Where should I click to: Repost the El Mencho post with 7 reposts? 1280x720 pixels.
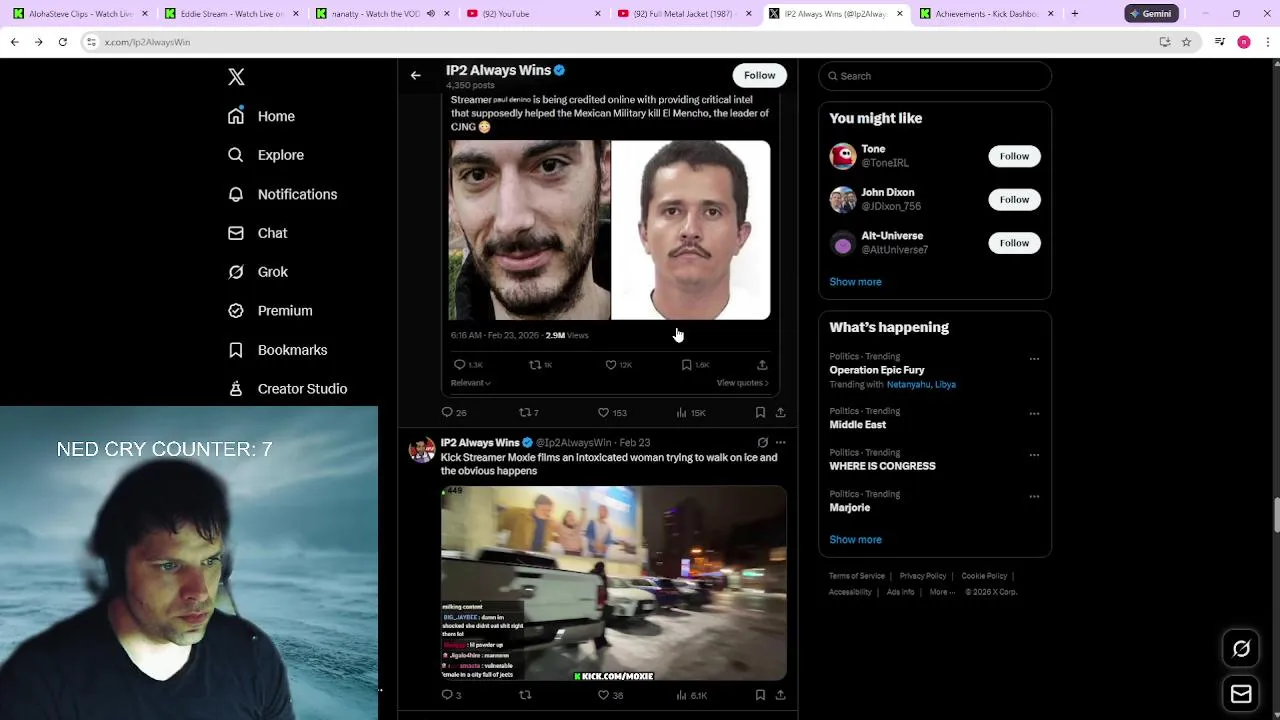pyautogui.click(x=528, y=412)
